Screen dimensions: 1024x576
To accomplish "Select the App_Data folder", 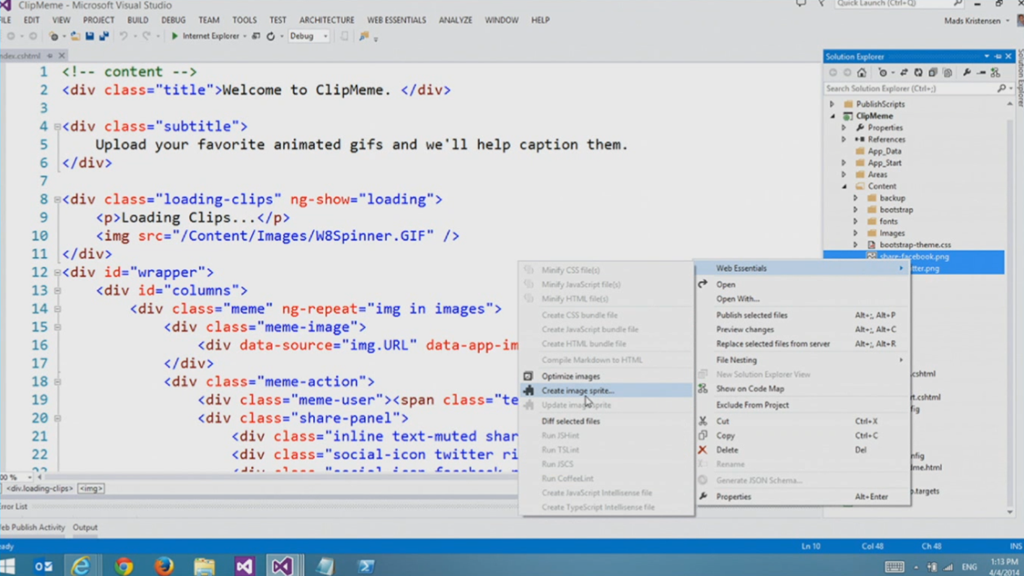I will point(884,152).
